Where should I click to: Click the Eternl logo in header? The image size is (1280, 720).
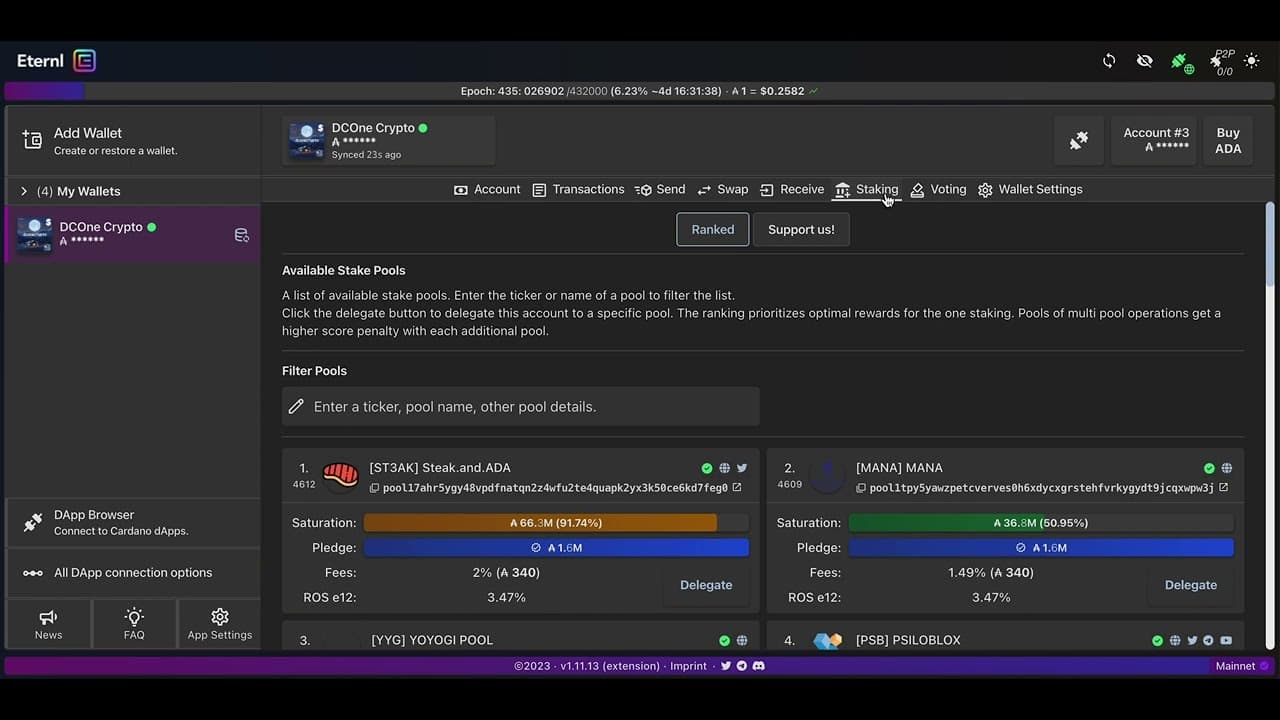tap(57, 61)
